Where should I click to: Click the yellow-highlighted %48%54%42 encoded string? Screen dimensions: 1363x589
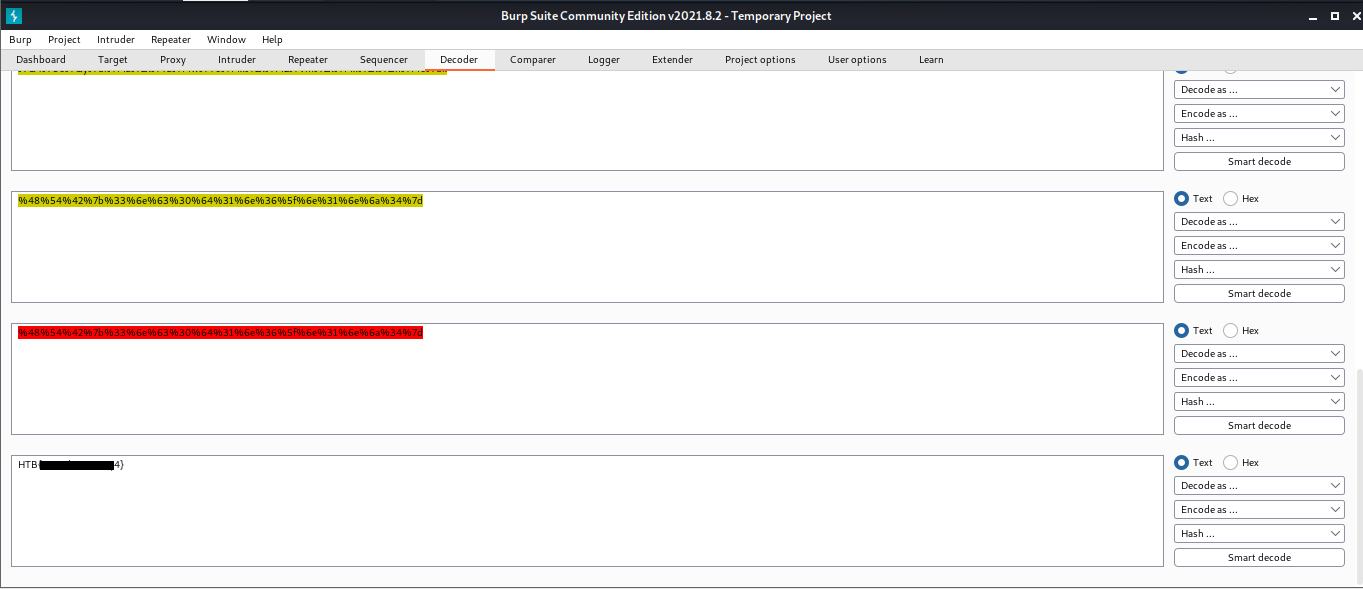pyautogui.click(x=220, y=201)
